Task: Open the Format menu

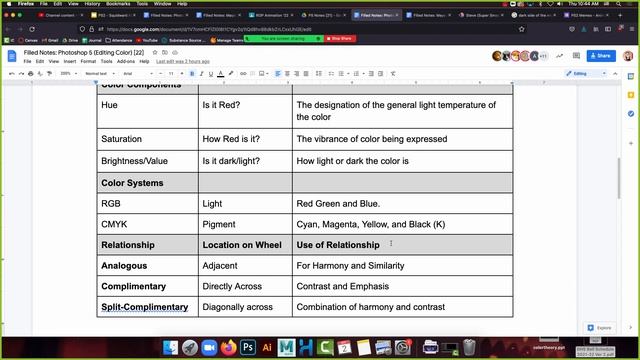Action: click(88, 61)
